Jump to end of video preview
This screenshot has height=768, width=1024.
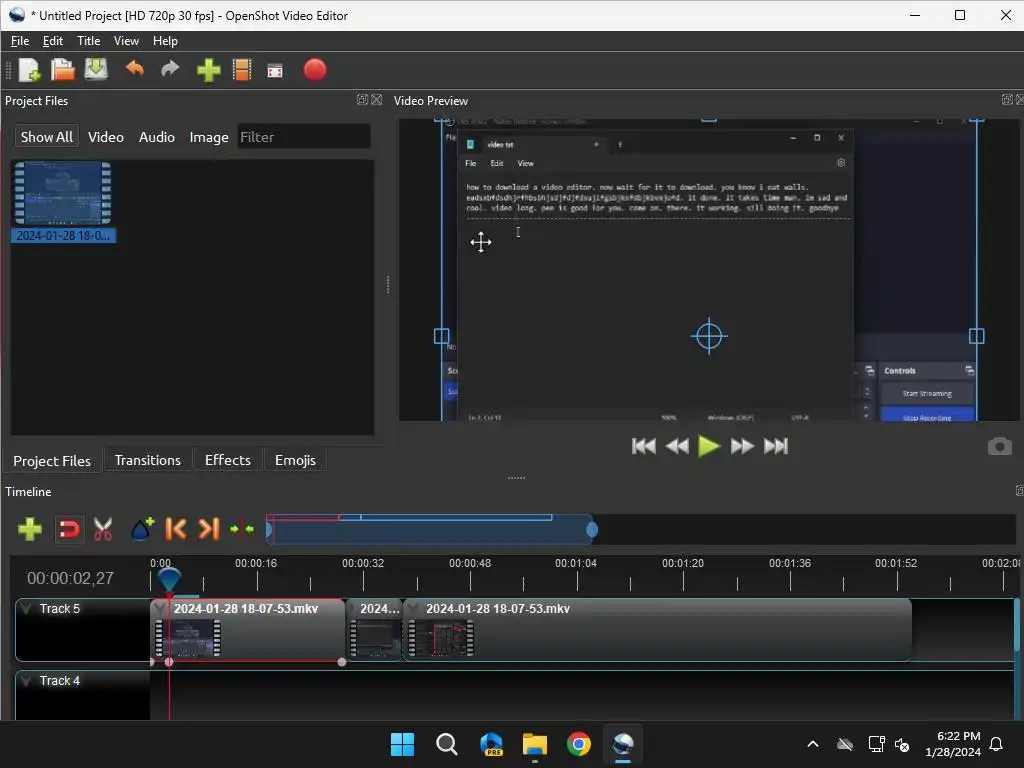[x=776, y=446]
